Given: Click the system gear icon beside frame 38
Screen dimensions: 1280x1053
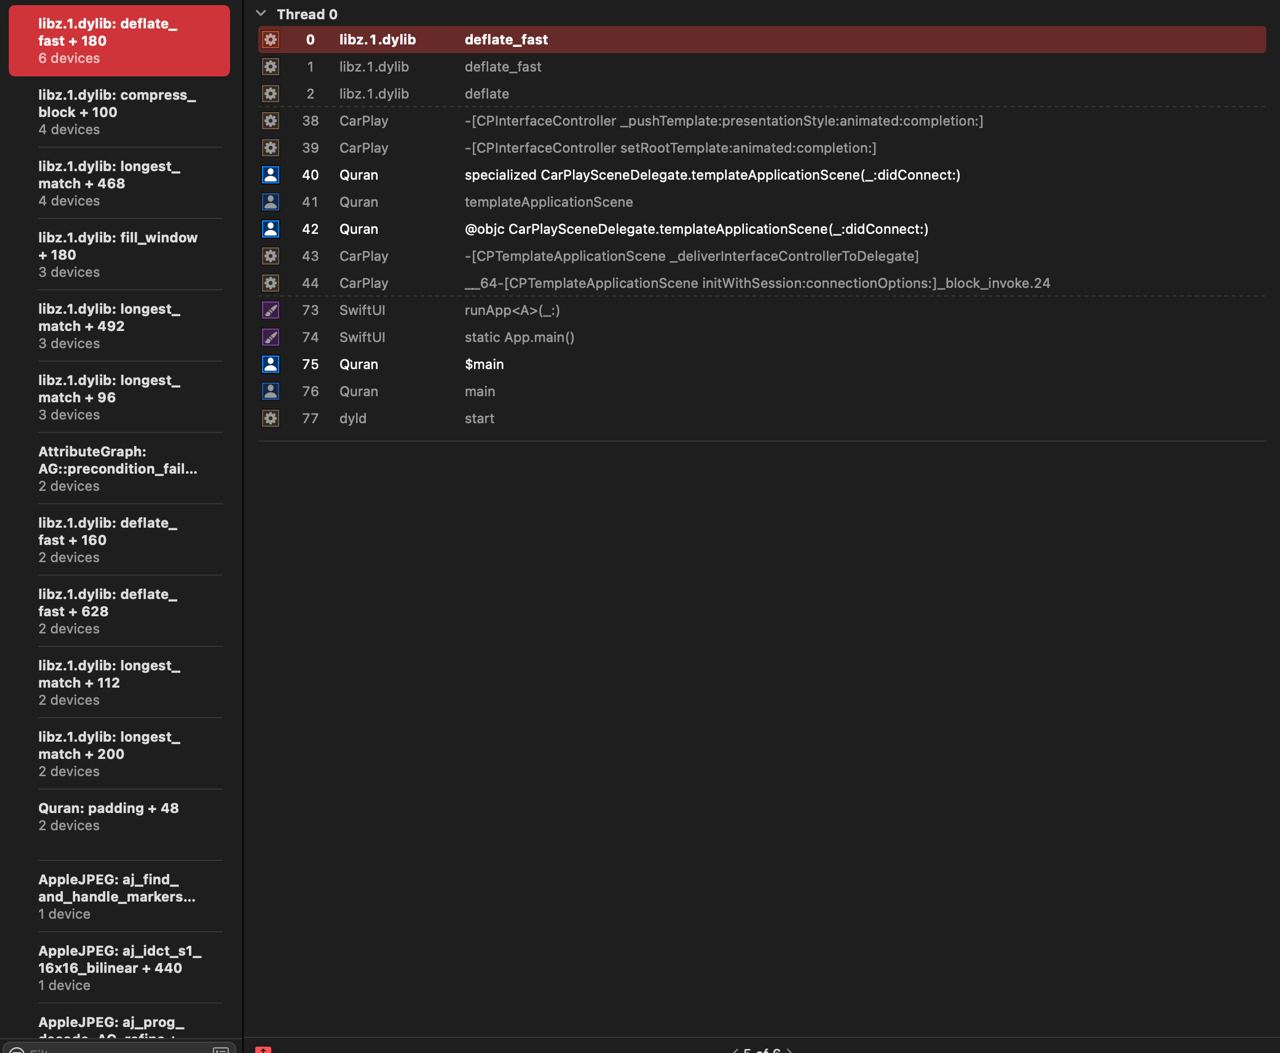Looking at the screenshot, I should [270, 121].
